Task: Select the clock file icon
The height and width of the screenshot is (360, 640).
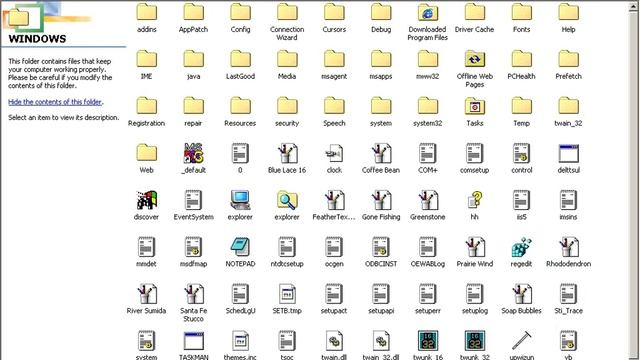Action: (334, 153)
